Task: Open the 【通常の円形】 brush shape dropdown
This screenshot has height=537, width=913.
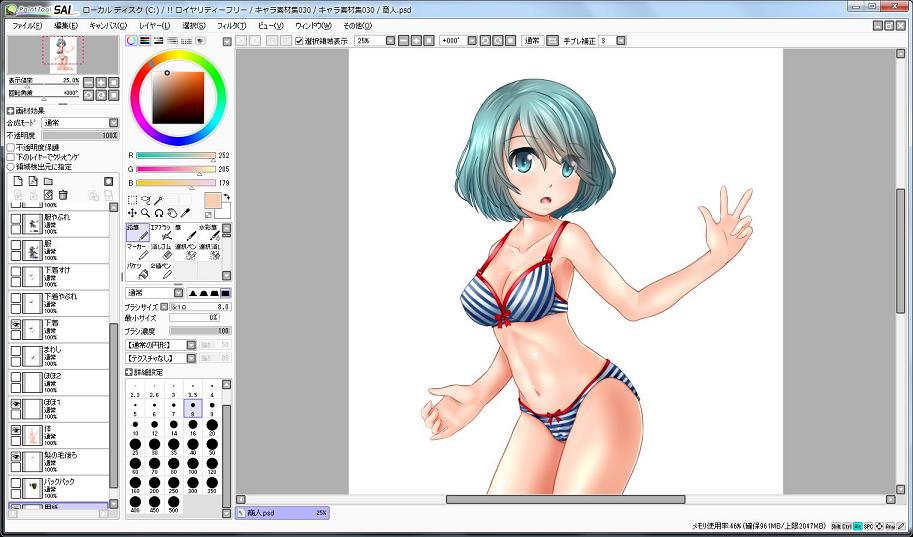Action: 155,344
